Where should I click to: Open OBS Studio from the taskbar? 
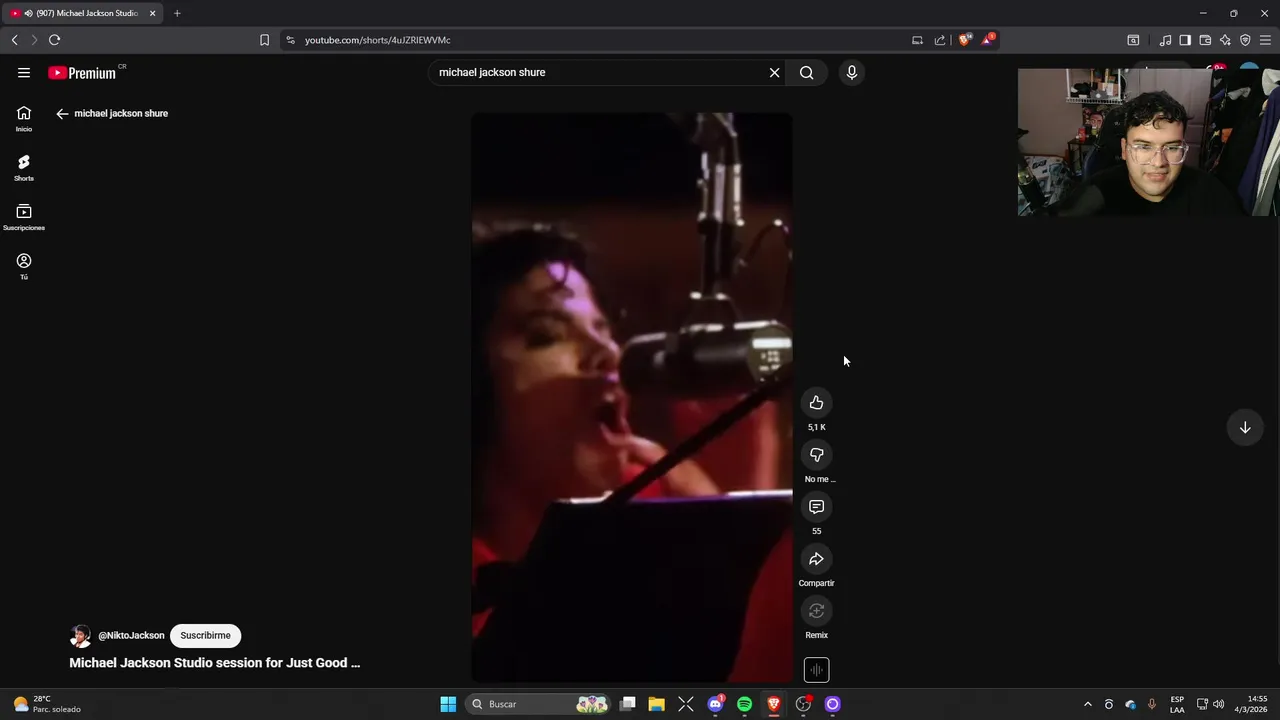pyautogui.click(x=803, y=704)
